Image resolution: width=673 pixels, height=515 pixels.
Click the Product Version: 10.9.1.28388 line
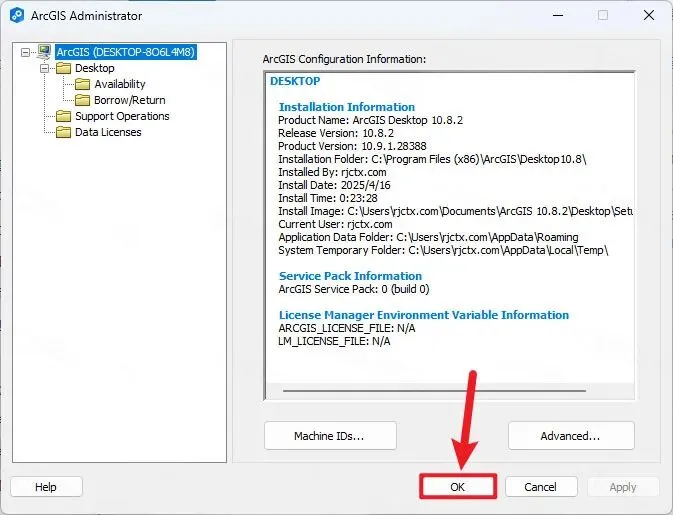tap(352, 146)
